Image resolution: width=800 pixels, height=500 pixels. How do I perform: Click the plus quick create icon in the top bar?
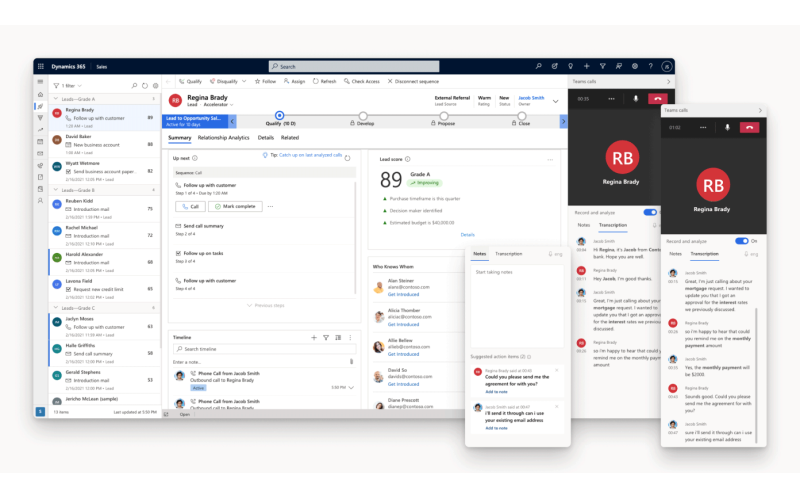click(587, 66)
